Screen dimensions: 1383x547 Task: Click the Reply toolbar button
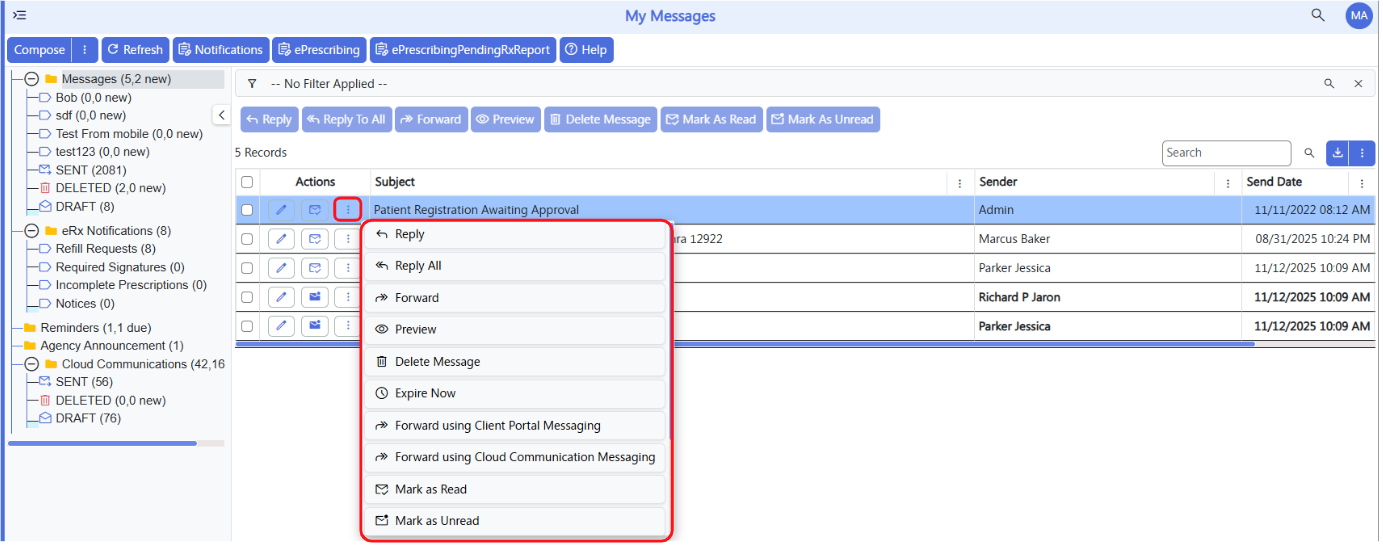click(x=269, y=120)
